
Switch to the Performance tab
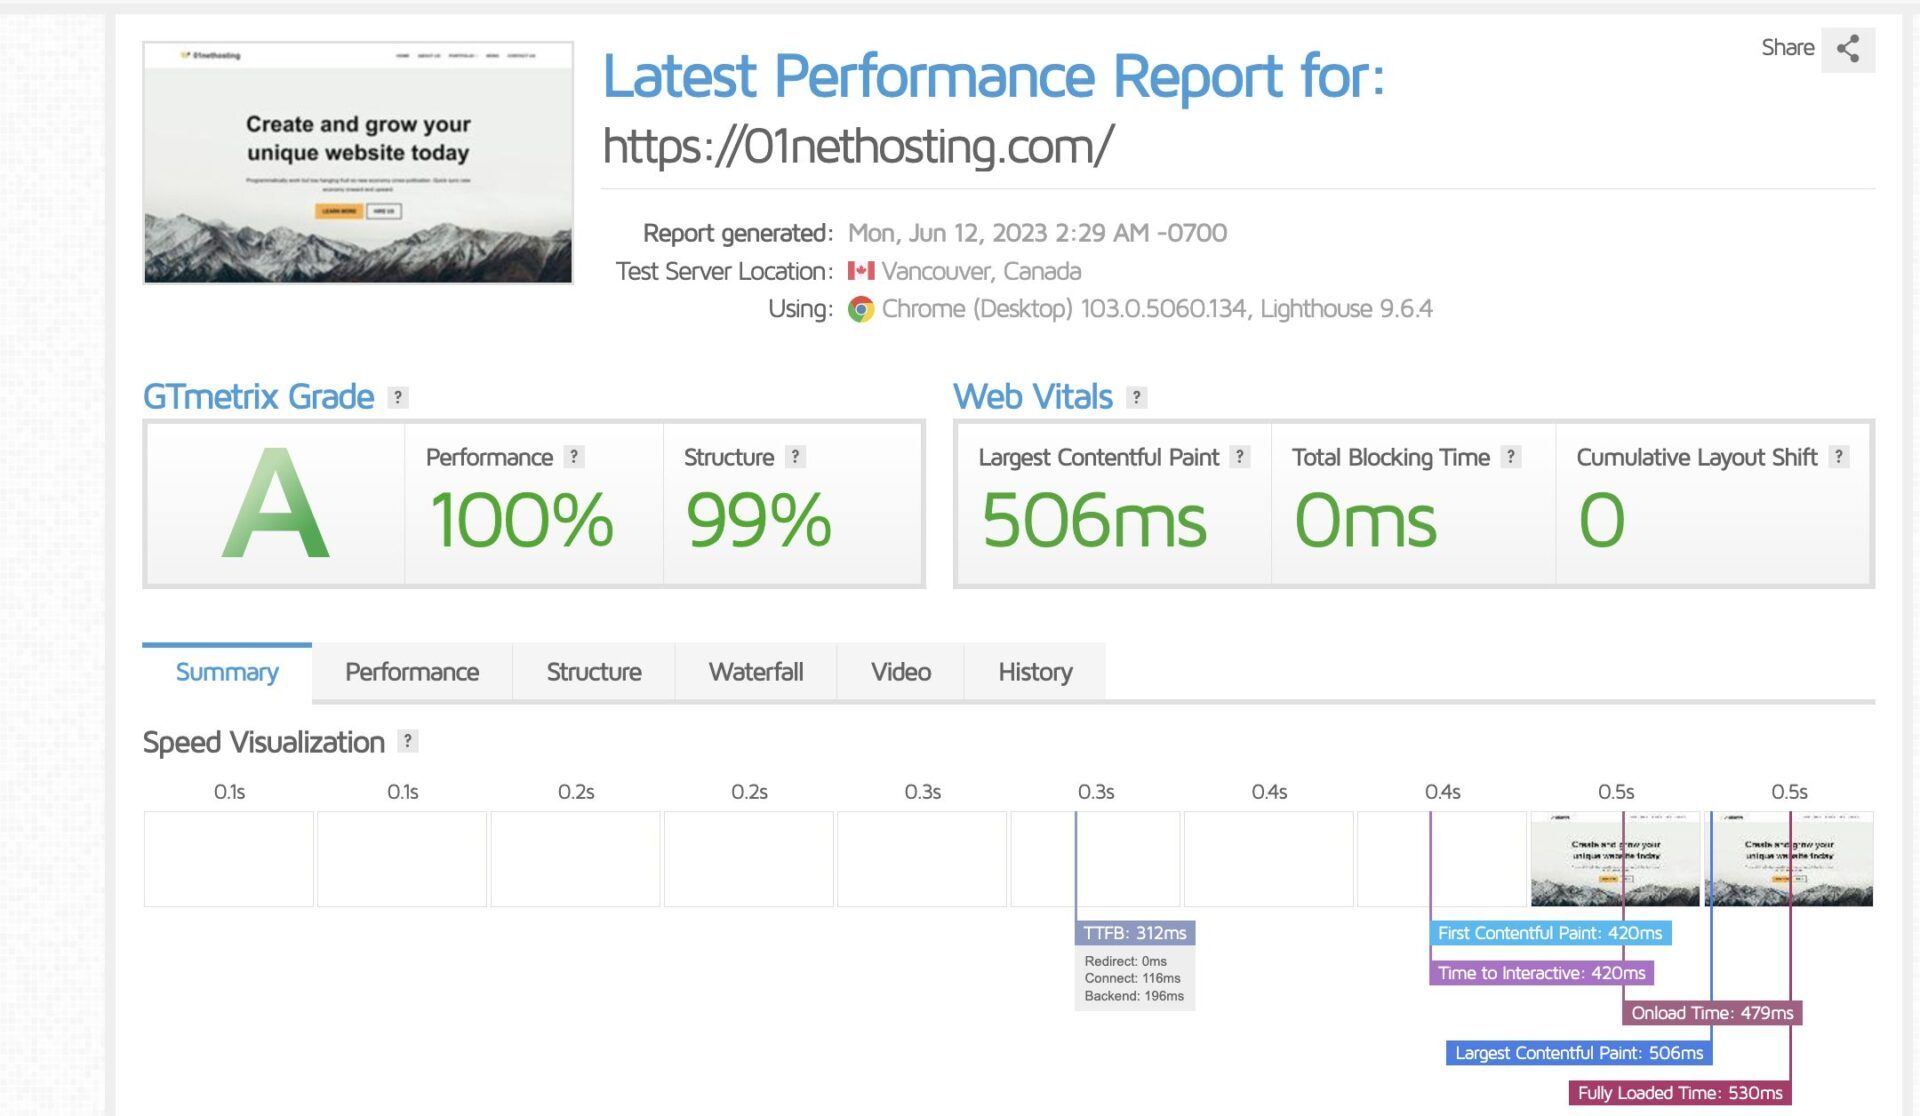[412, 672]
